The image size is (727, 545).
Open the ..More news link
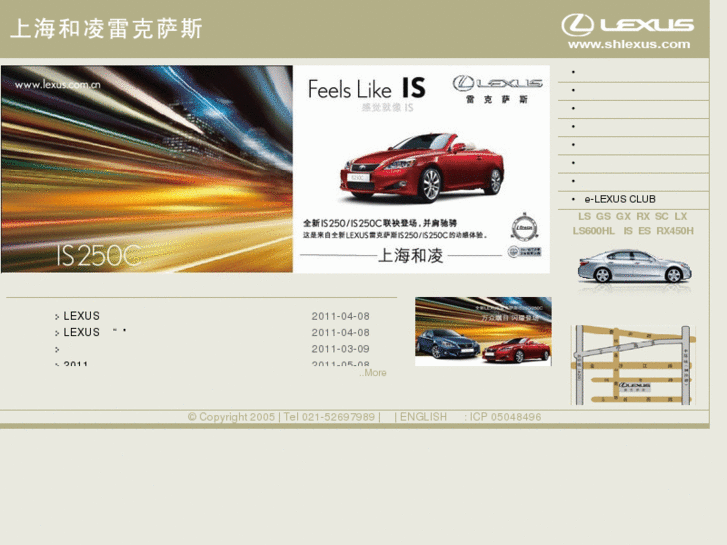coord(373,373)
